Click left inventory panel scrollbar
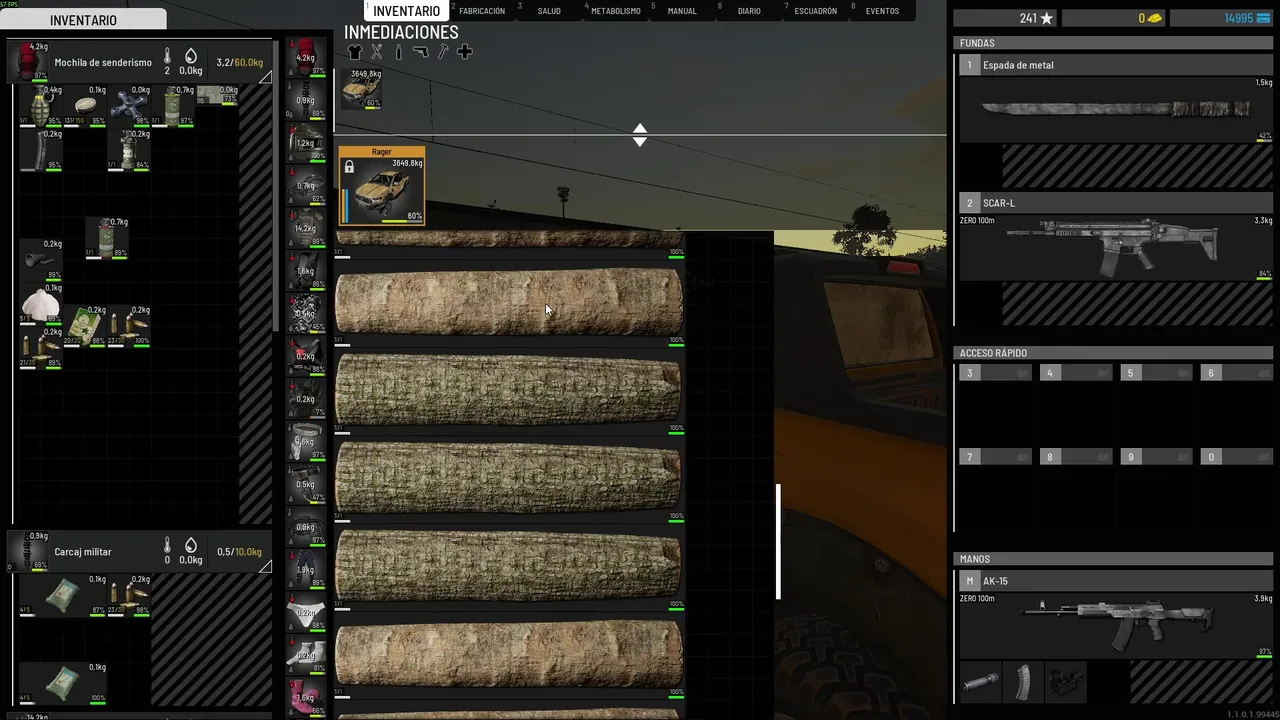 coord(276,186)
